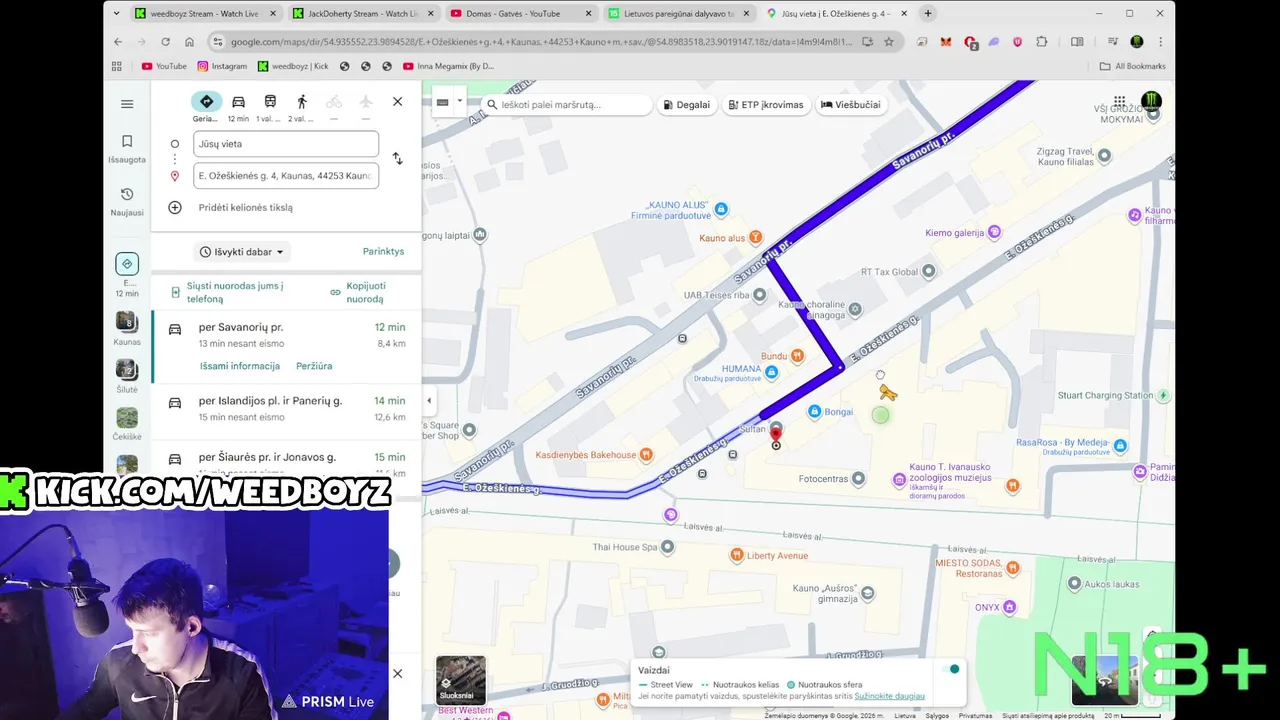Swap start and destination points
This screenshot has height=720, width=1280.
(397, 159)
